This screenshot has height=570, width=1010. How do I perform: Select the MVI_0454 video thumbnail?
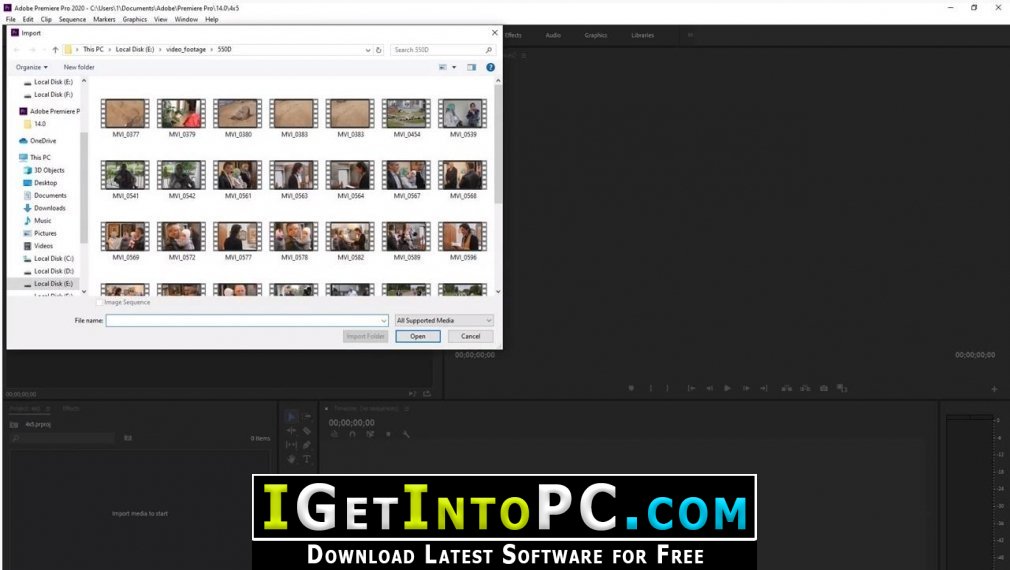[x=406, y=118]
